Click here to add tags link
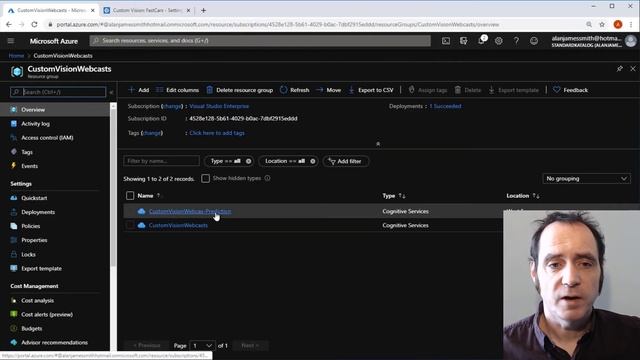This screenshot has width=640, height=360. coord(217,133)
